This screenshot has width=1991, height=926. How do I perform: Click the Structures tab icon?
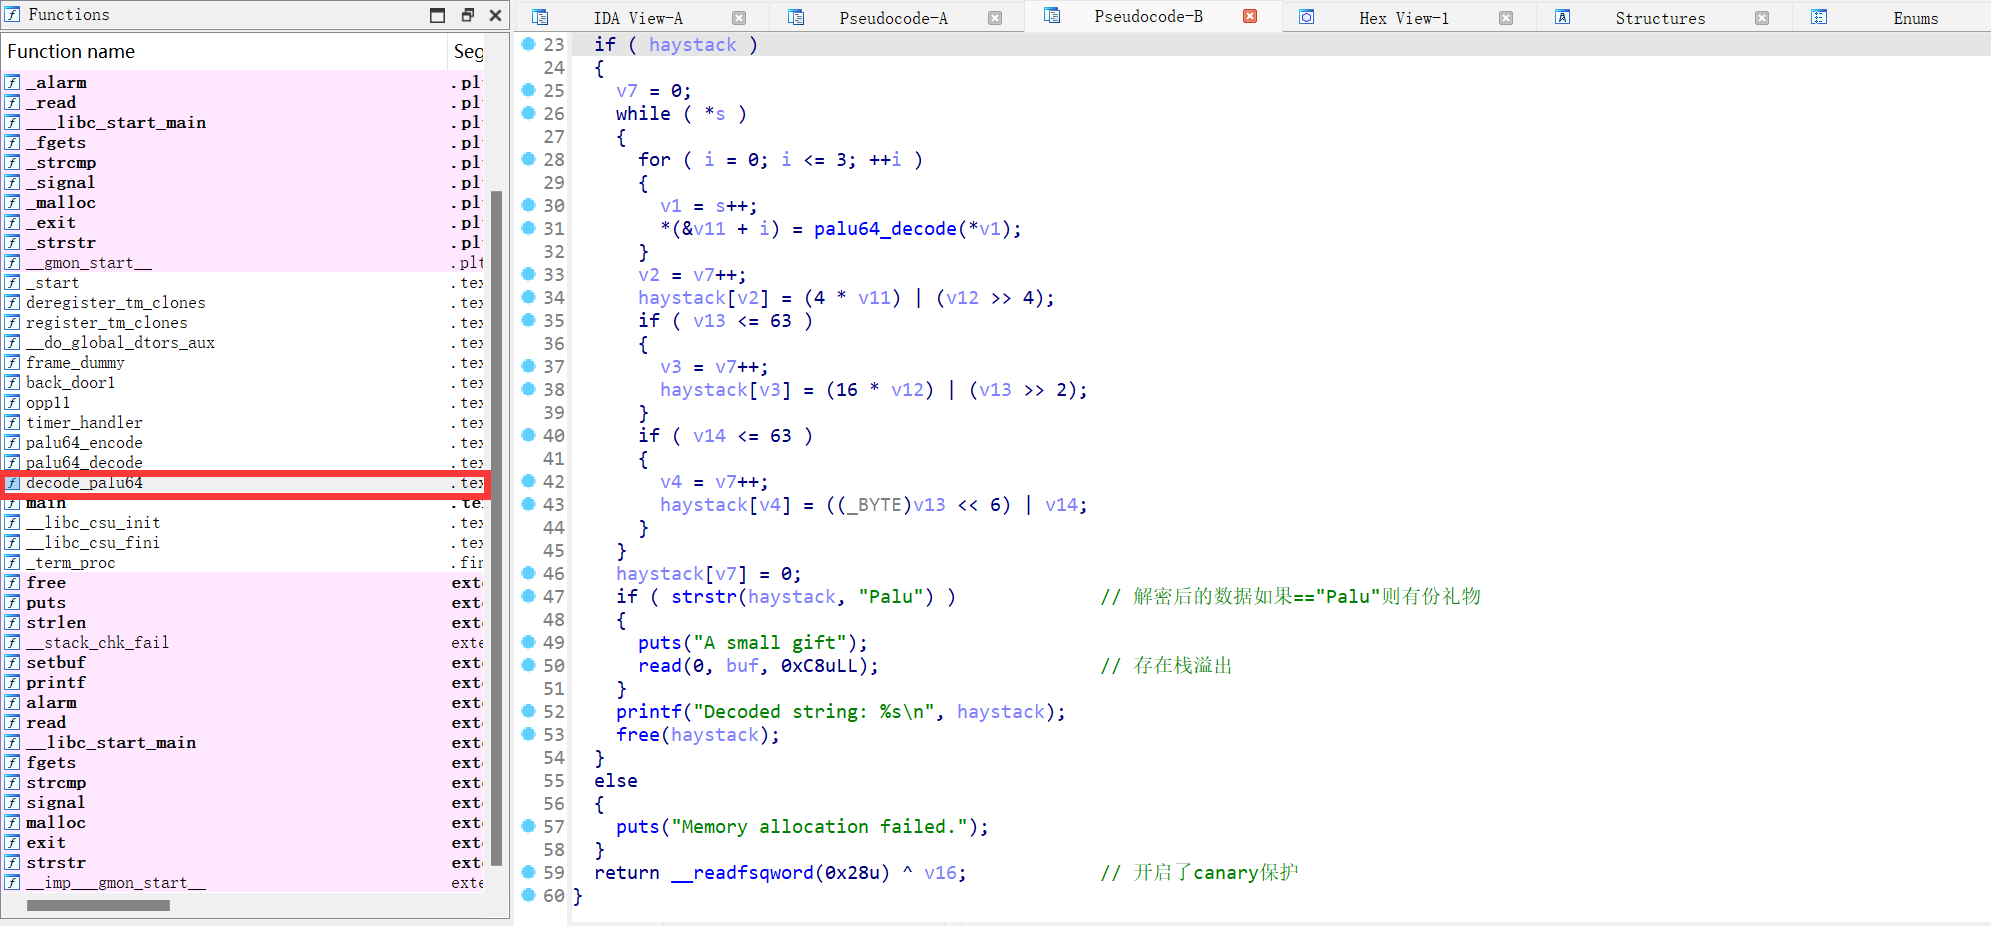(1562, 17)
